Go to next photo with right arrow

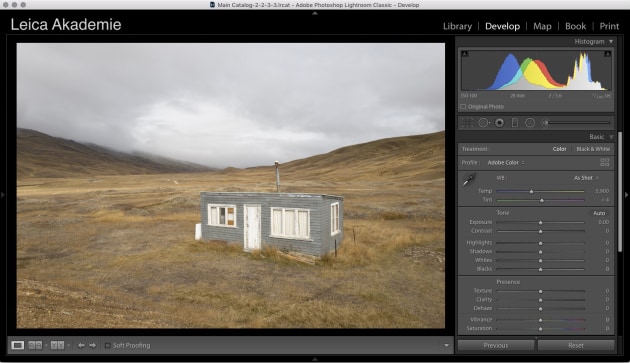[x=93, y=345]
